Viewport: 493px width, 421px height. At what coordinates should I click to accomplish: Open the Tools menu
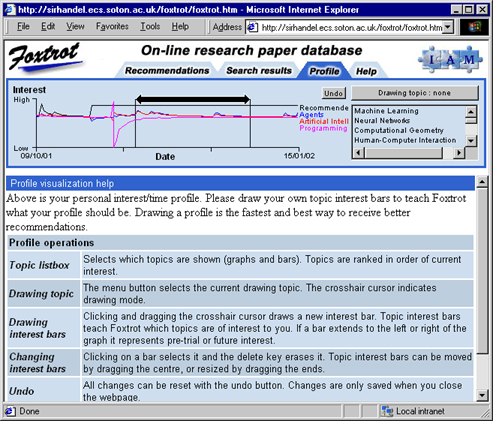tap(150, 26)
